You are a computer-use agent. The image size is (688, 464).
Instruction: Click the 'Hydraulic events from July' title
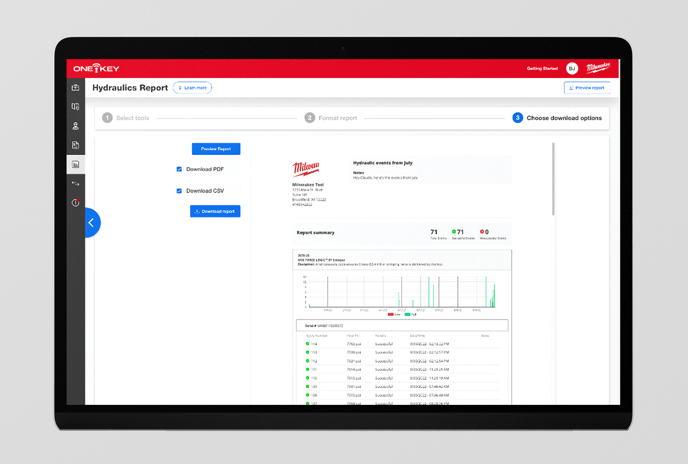(x=383, y=163)
